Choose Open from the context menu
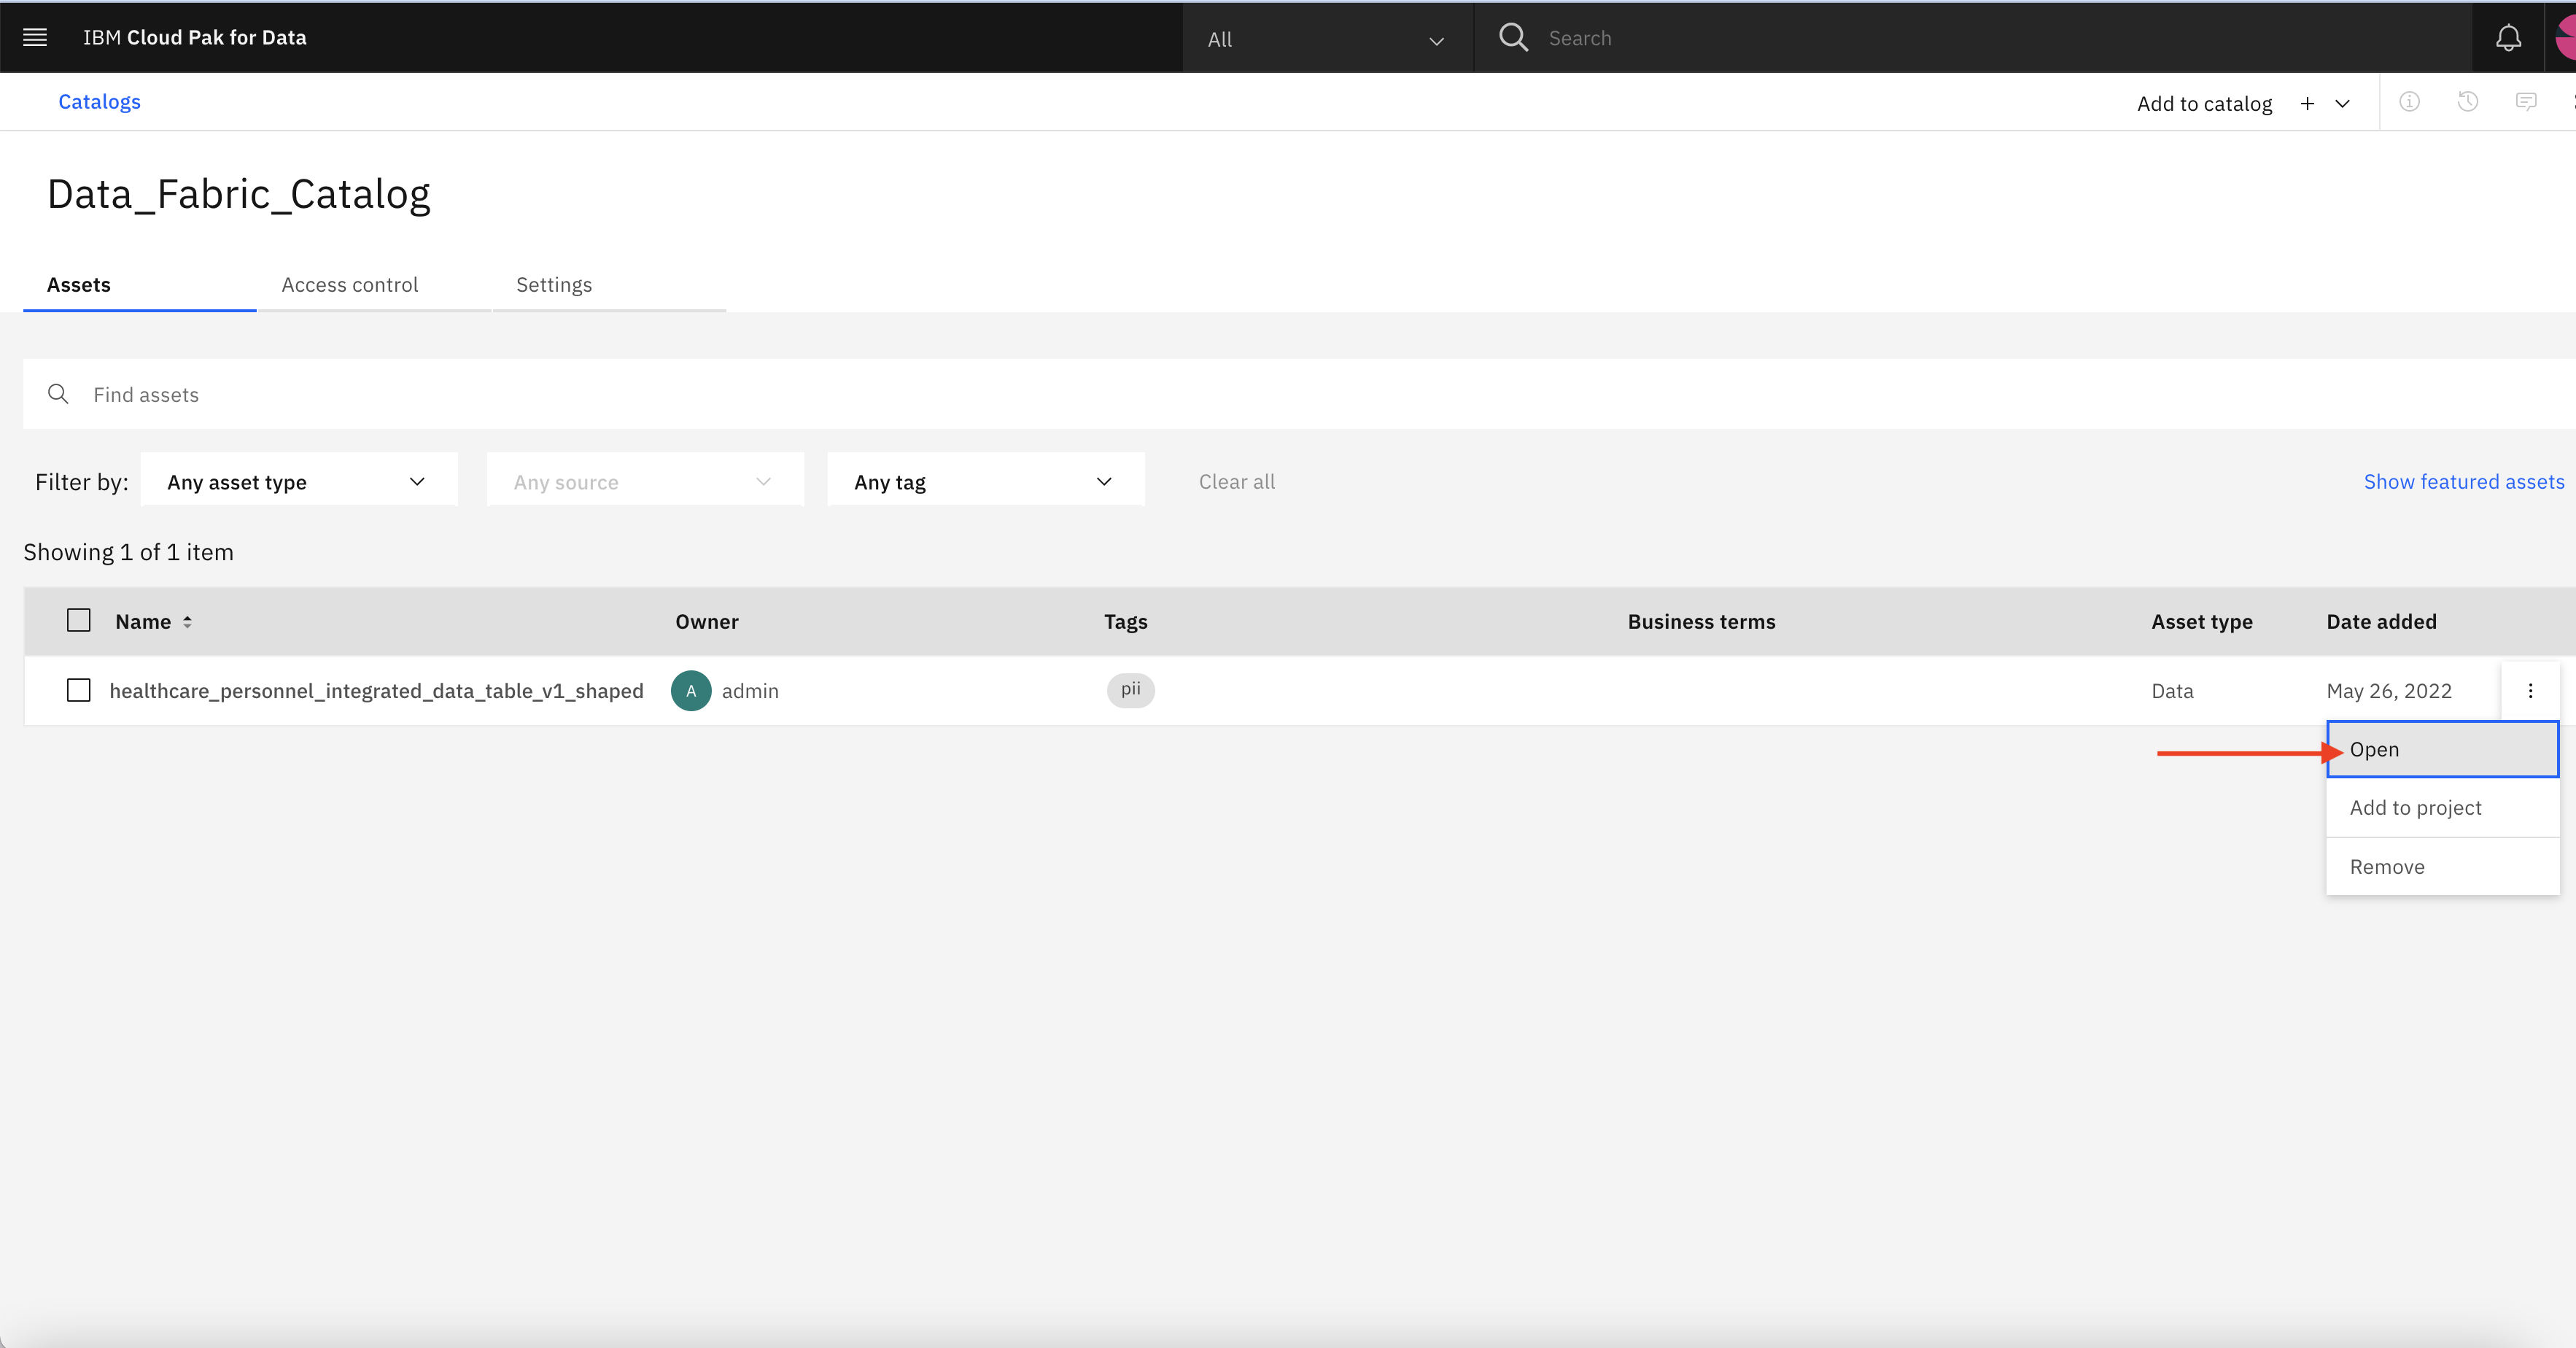Viewport: 2576px width, 1348px height. pyautogui.click(x=2442, y=749)
